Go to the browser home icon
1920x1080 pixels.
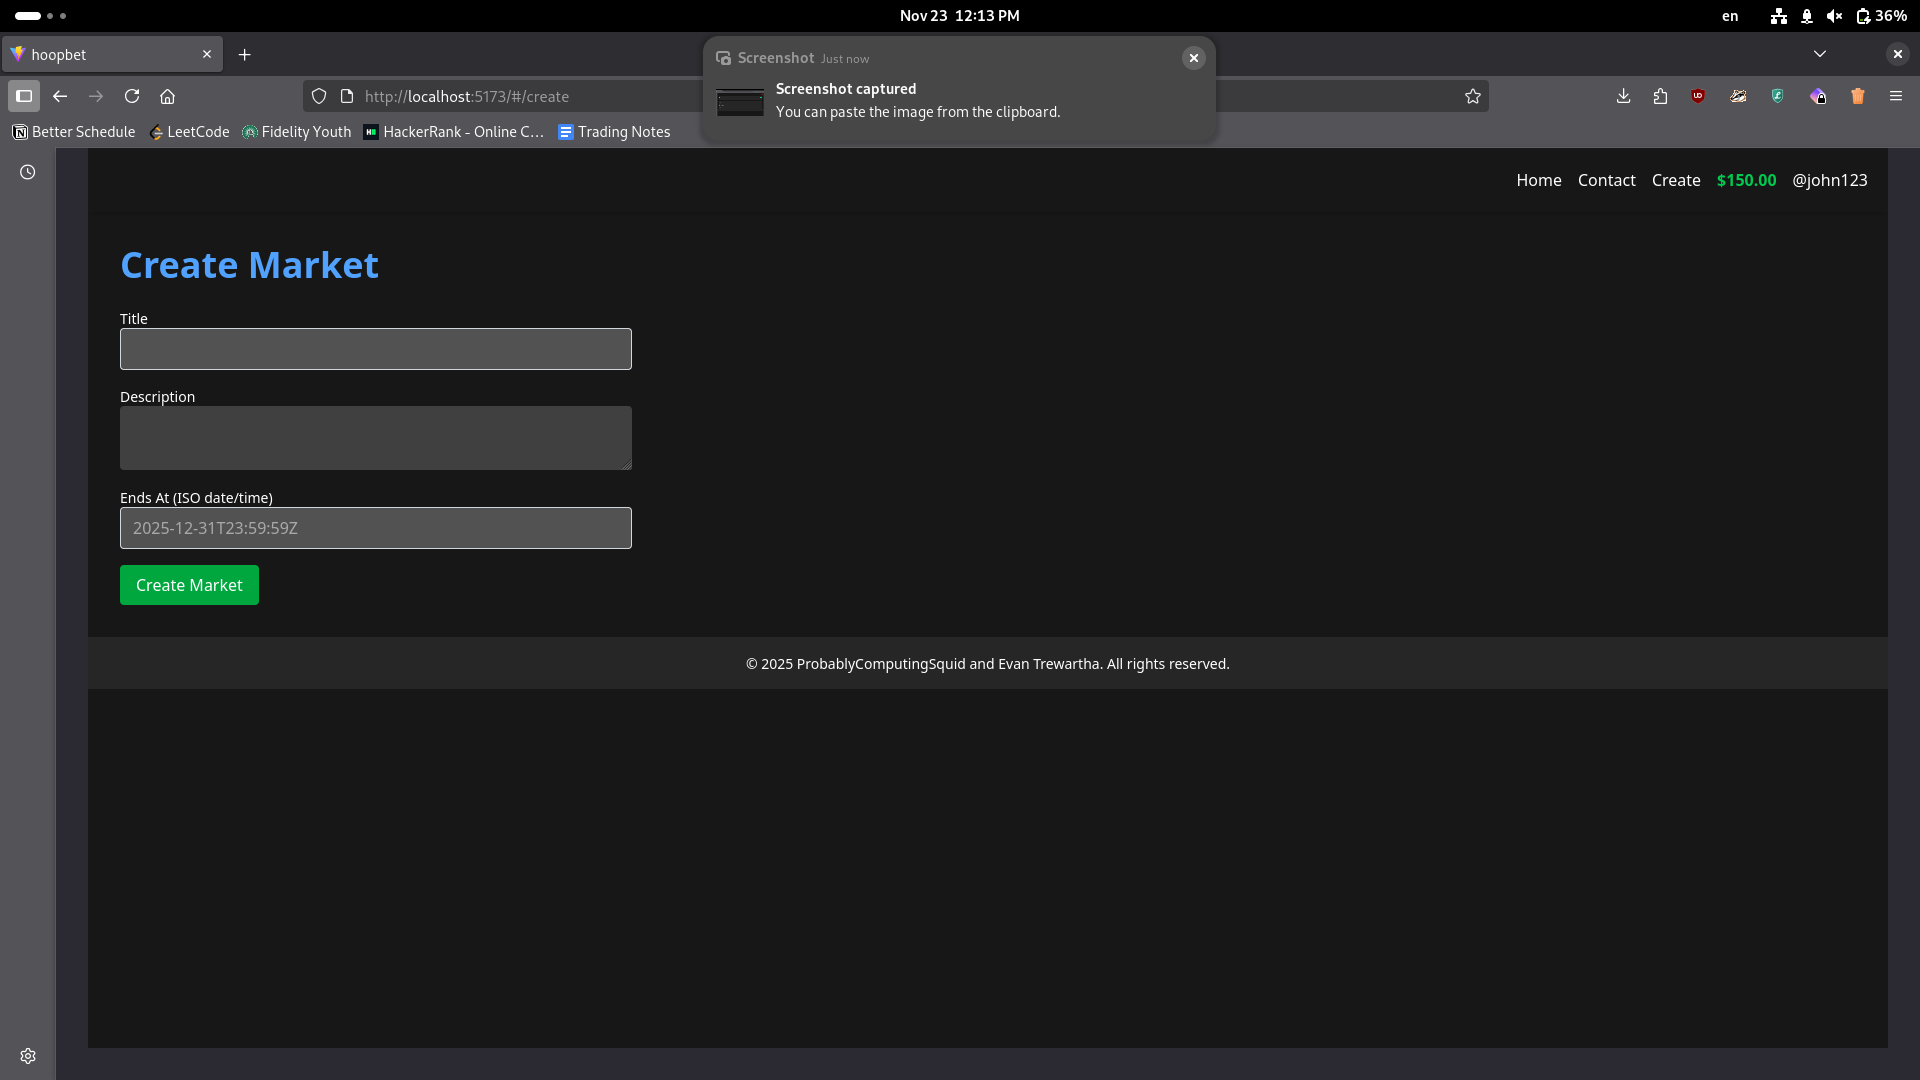pos(168,96)
